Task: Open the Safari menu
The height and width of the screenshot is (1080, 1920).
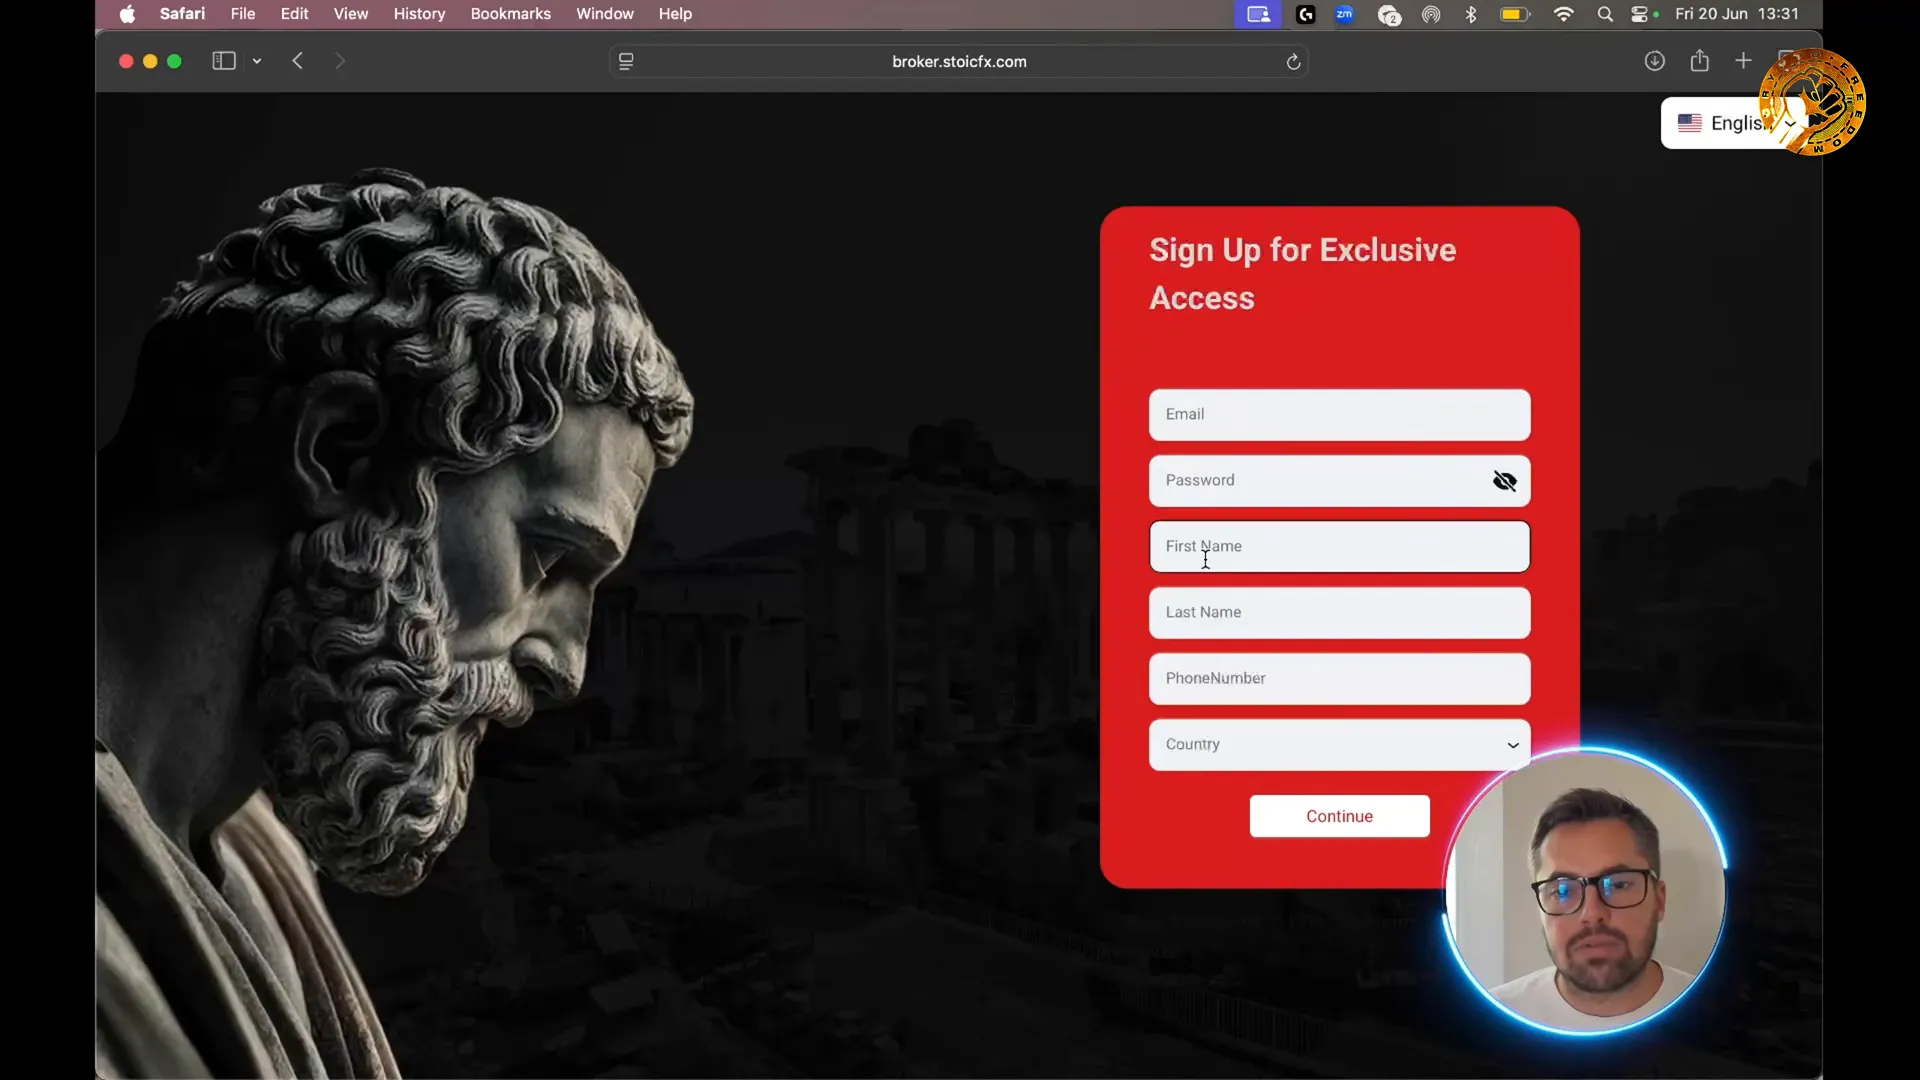Action: 182,14
